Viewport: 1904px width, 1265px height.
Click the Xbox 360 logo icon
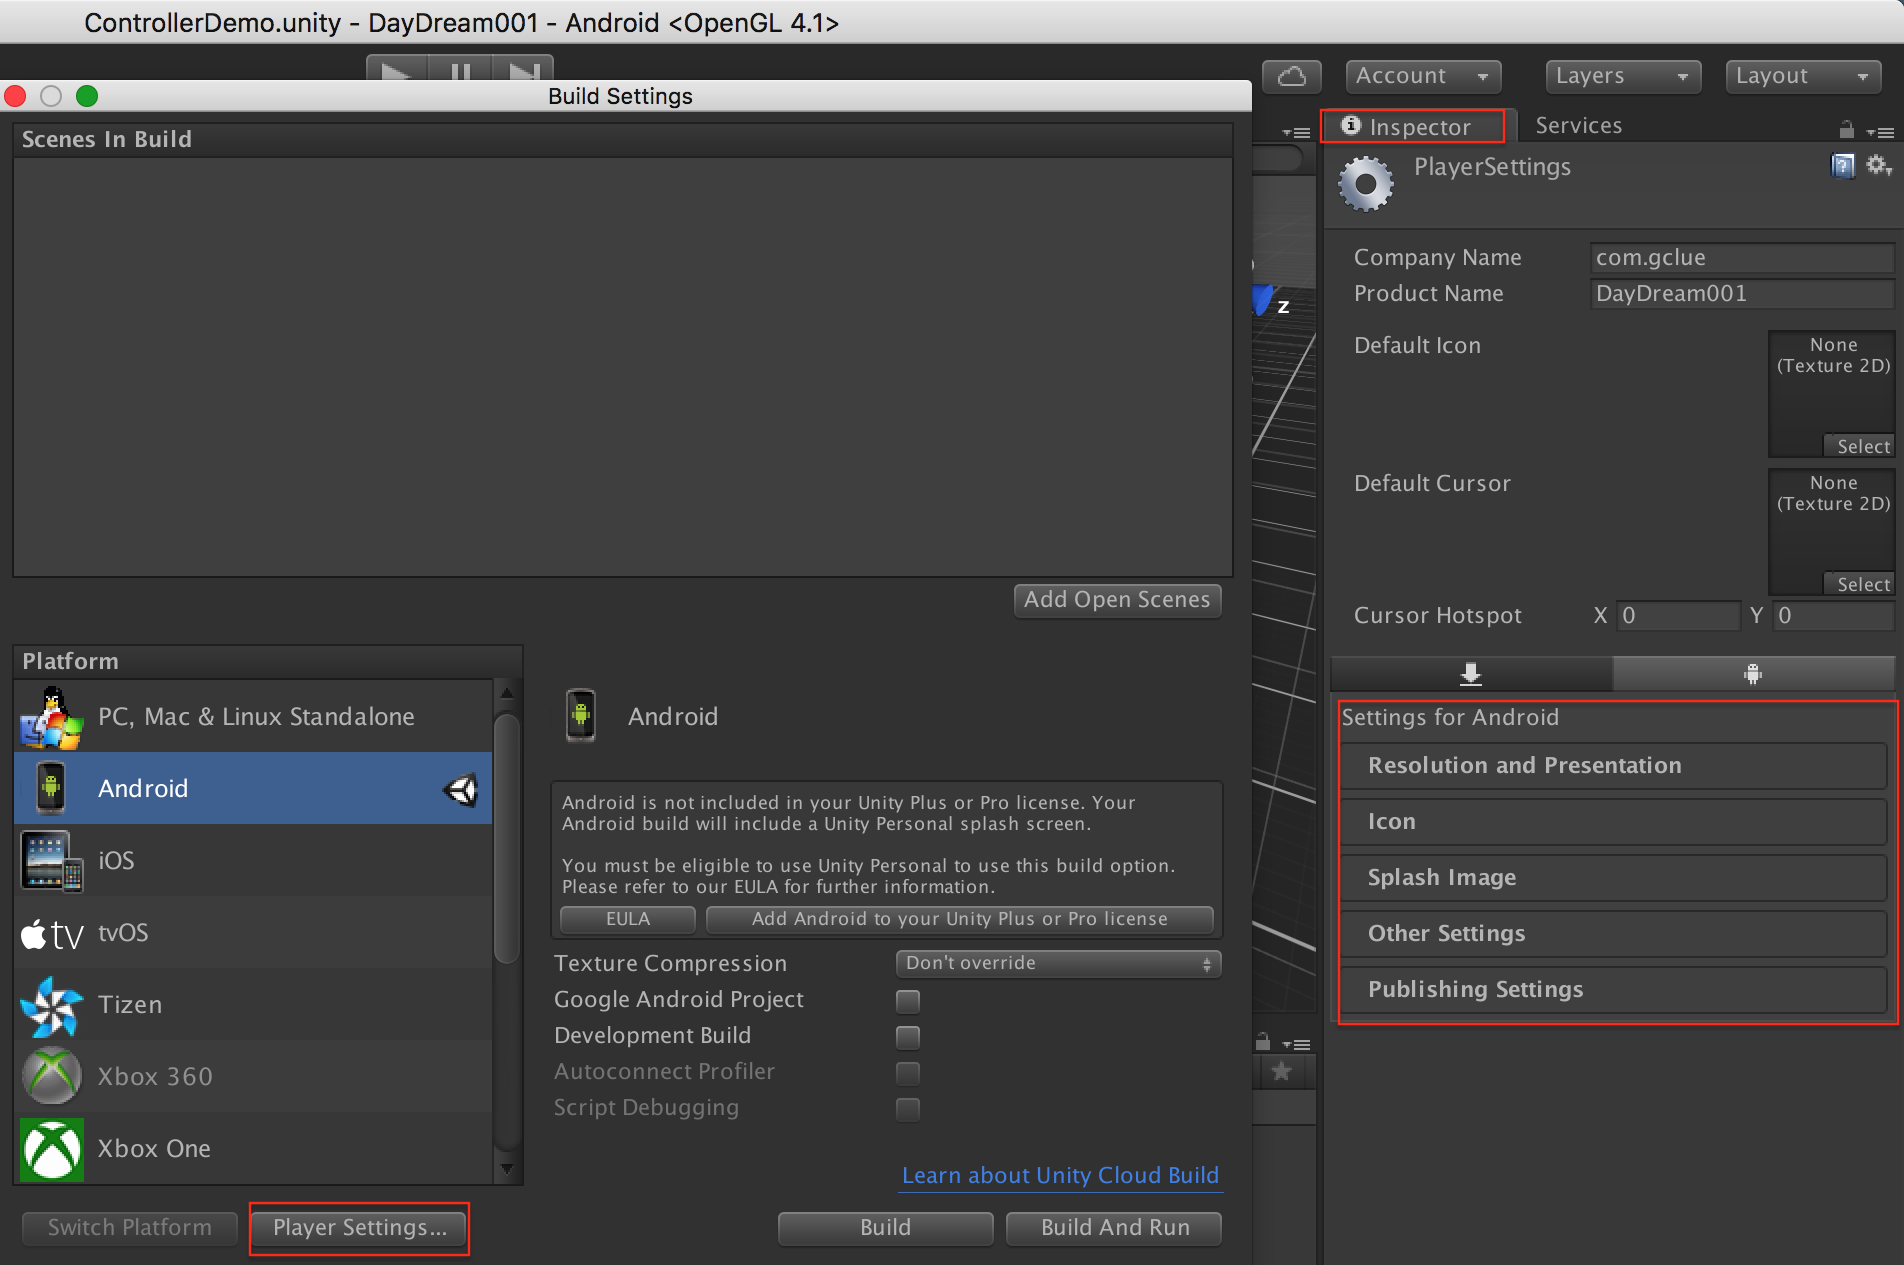tap(51, 1076)
